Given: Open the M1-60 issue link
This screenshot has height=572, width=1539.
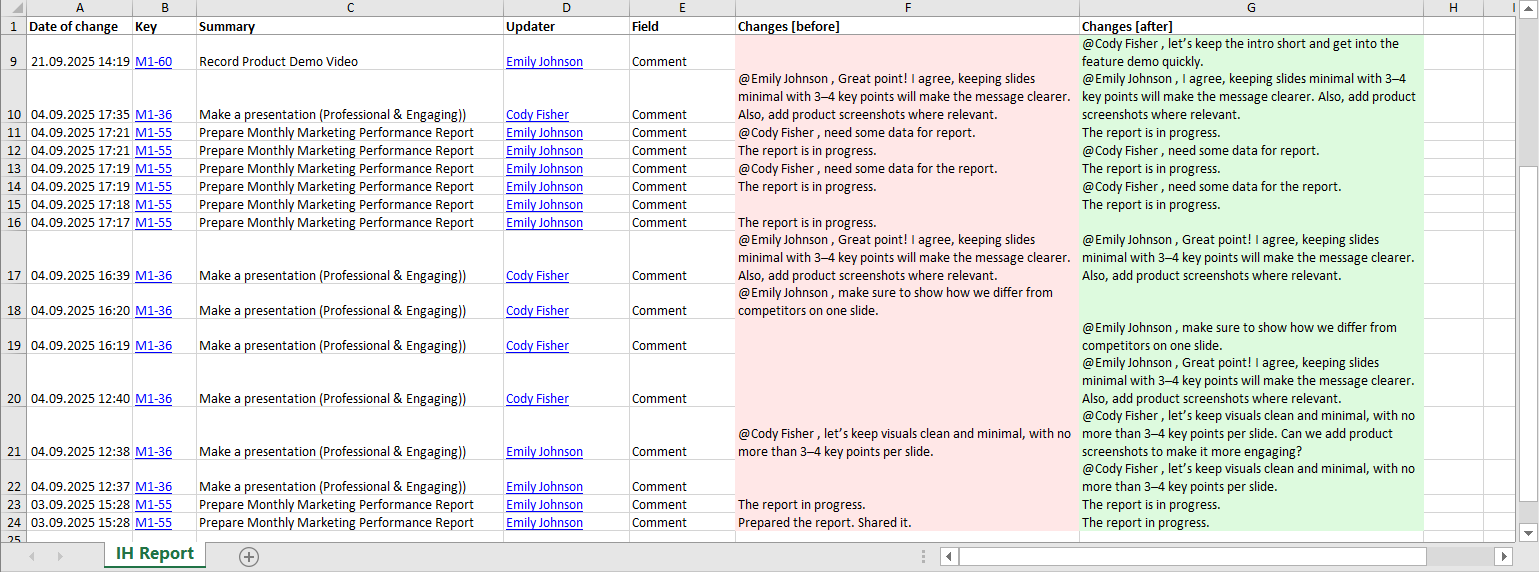Looking at the screenshot, I should click(x=153, y=62).
